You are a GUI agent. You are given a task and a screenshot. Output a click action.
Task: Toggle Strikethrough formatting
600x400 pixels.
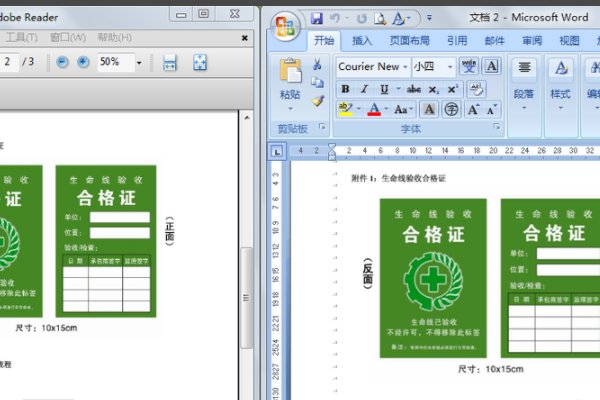(x=413, y=89)
